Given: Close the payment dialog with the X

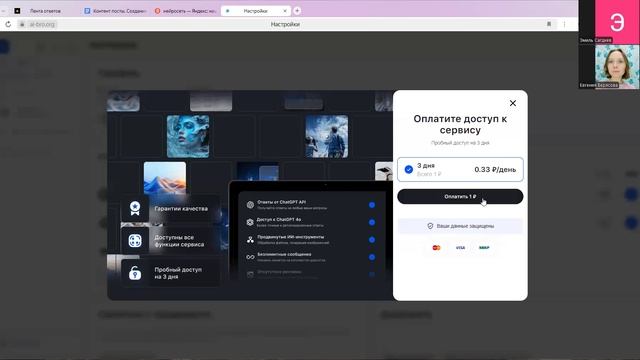Looking at the screenshot, I should pyautogui.click(x=513, y=103).
